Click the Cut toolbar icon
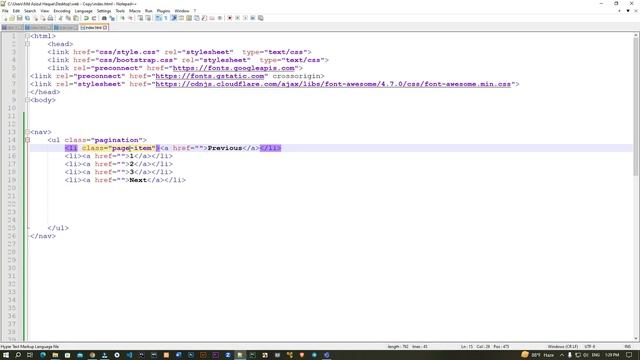 pyautogui.click(x=60, y=18)
